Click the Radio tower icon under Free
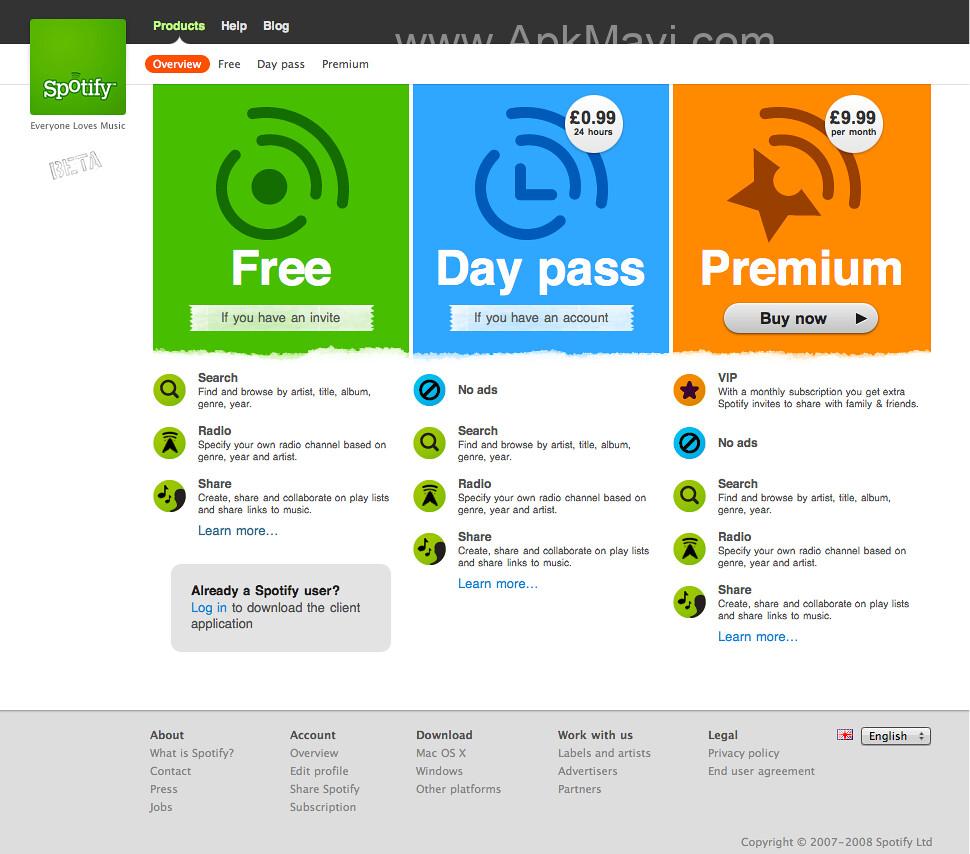Viewport: 970px width, 854px height. click(169, 443)
